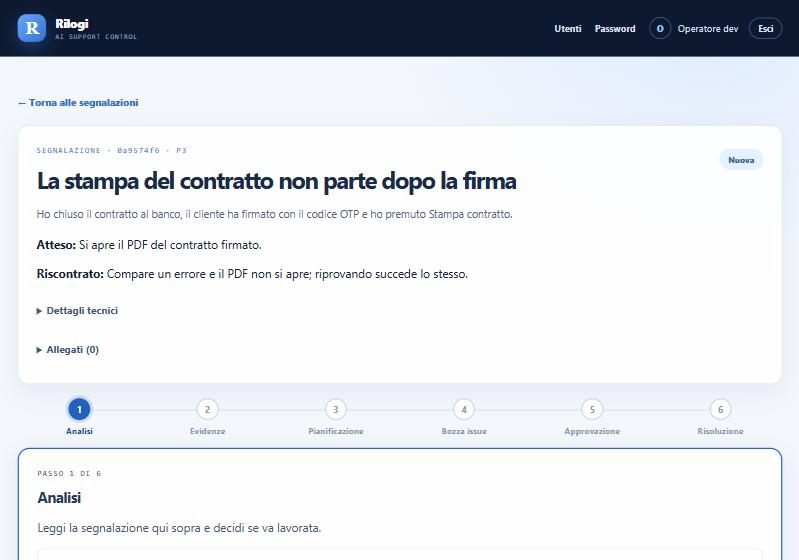Click the Operatore dev avatar circle
The height and width of the screenshot is (560, 799).
pos(660,29)
